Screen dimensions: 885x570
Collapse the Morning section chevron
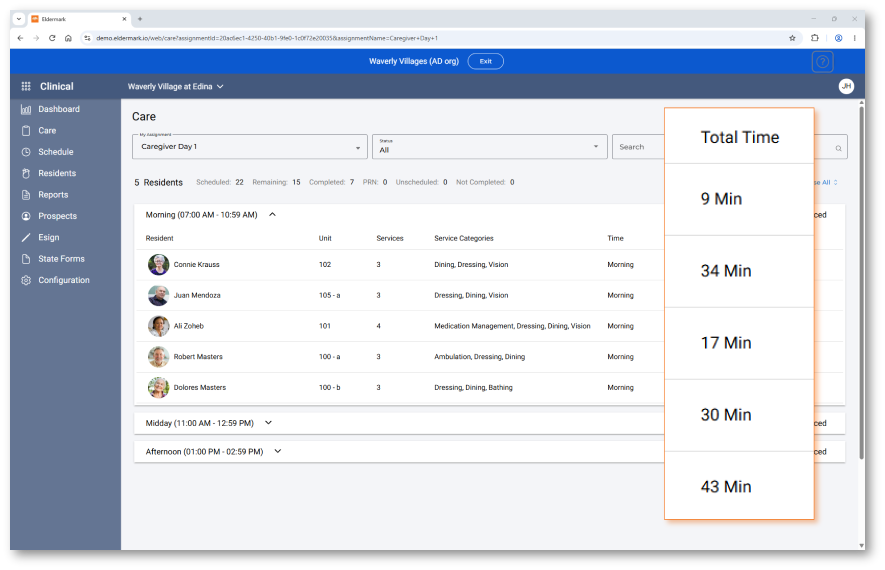[x=272, y=214]
